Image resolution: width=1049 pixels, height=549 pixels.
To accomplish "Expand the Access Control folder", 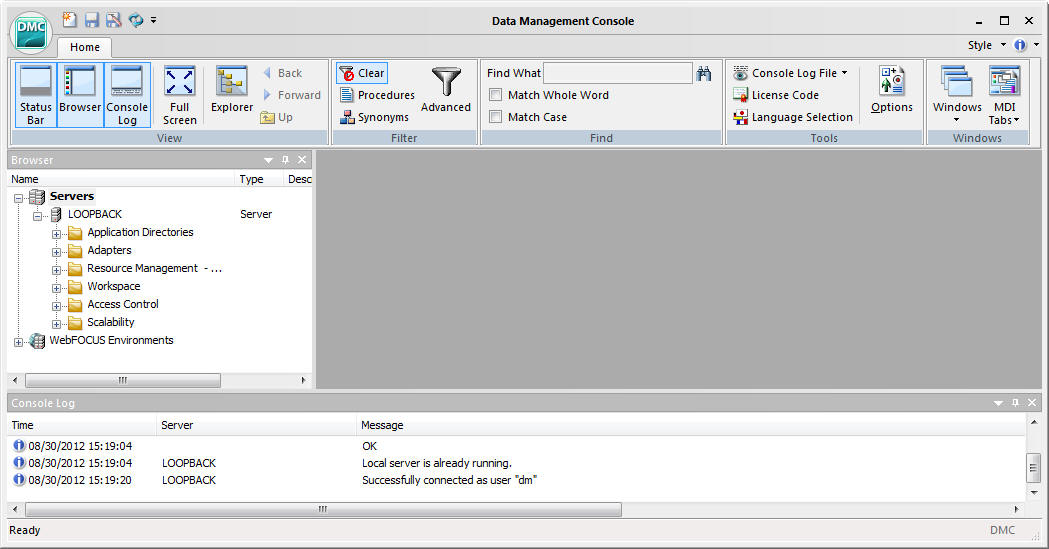I will (x=56, y=306).
